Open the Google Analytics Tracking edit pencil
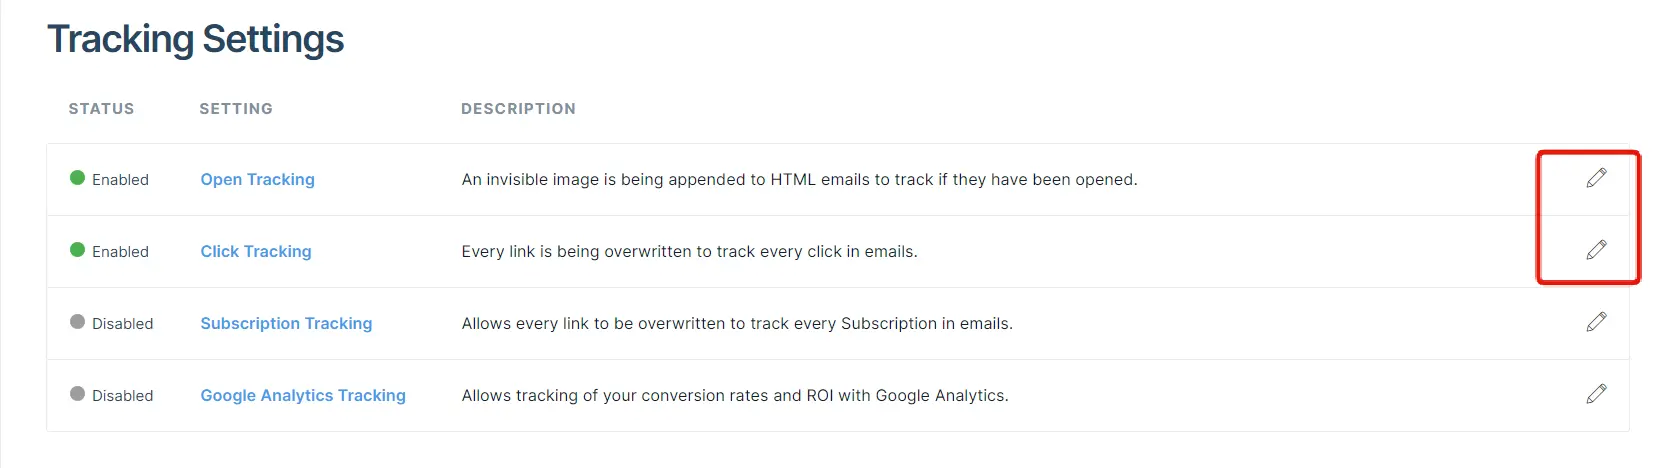The height and width of the screenshot is (468, 1658). coord(1596,394)
